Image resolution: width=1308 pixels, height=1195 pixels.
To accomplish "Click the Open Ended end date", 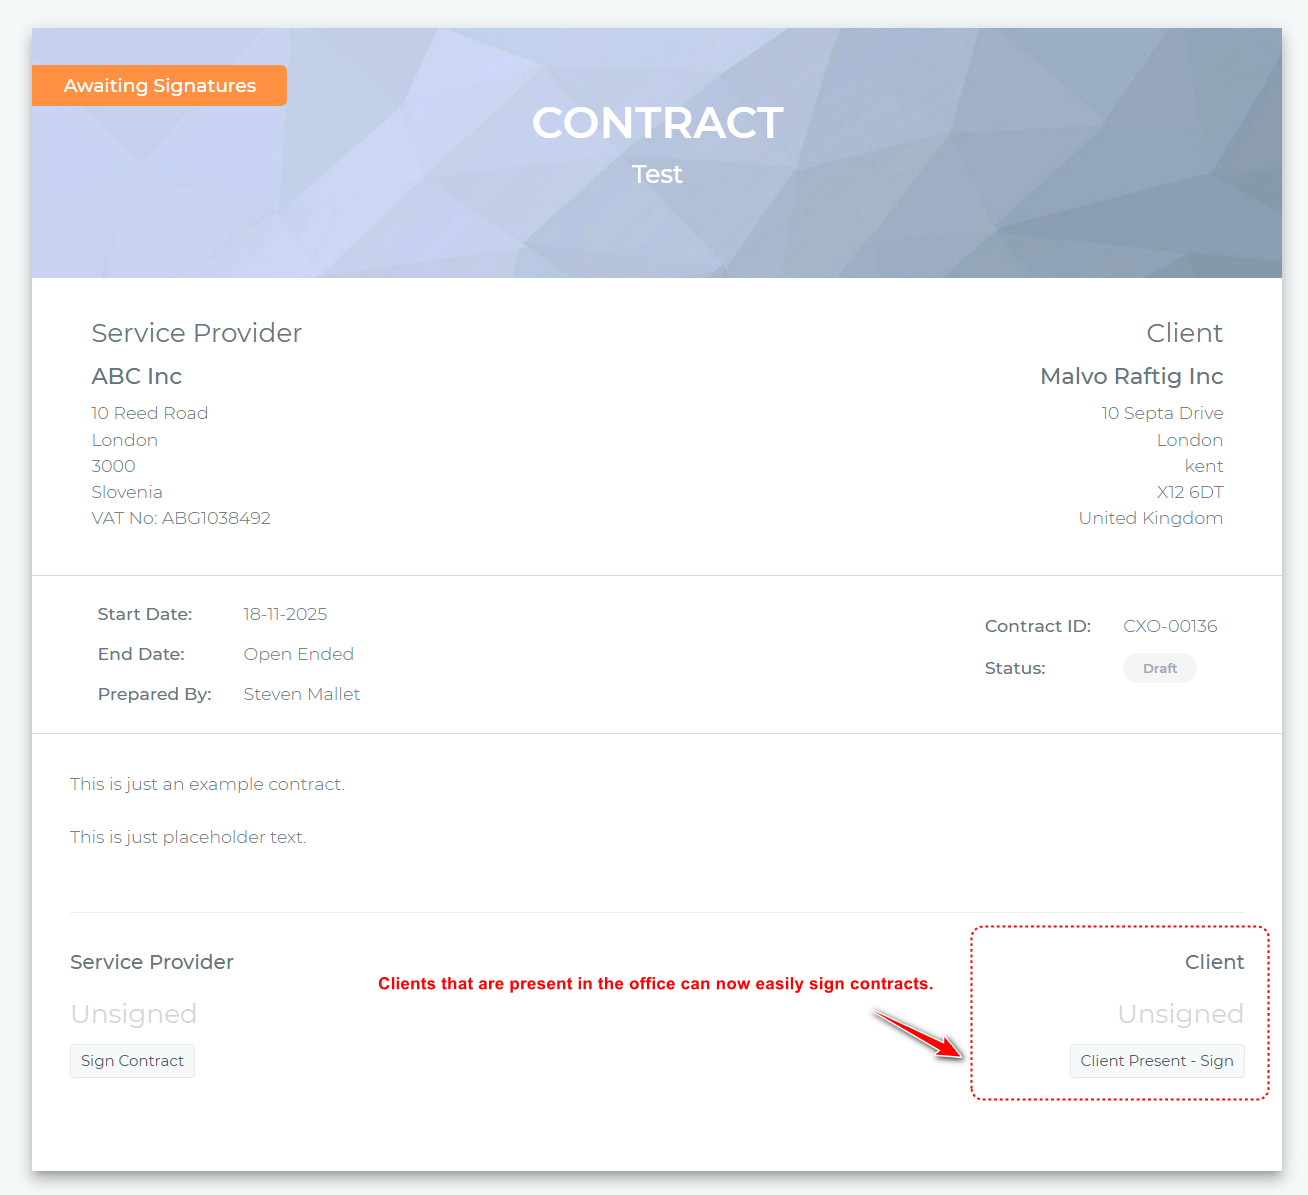I will pos(298,653).
